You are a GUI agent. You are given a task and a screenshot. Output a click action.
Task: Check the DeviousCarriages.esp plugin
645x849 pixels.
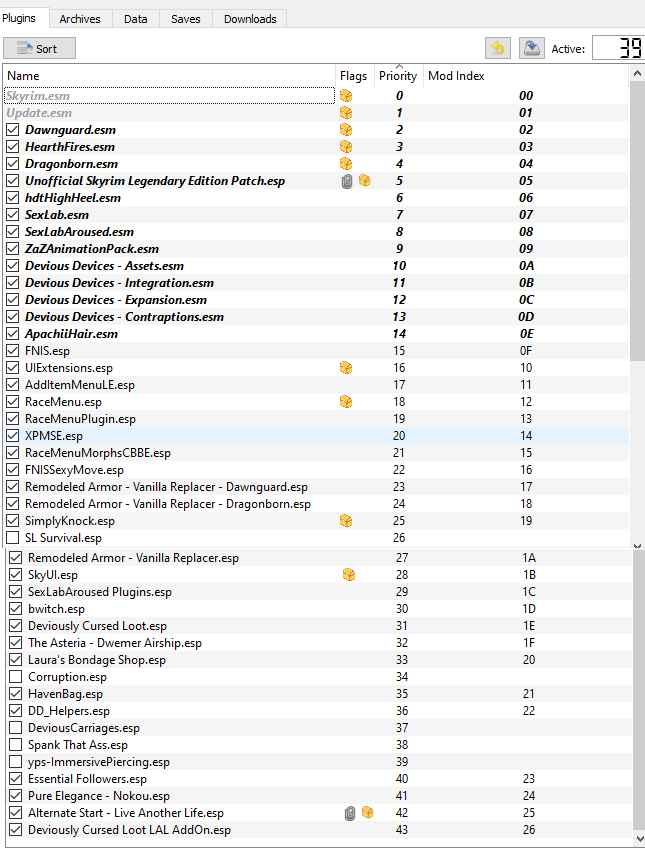16,728
